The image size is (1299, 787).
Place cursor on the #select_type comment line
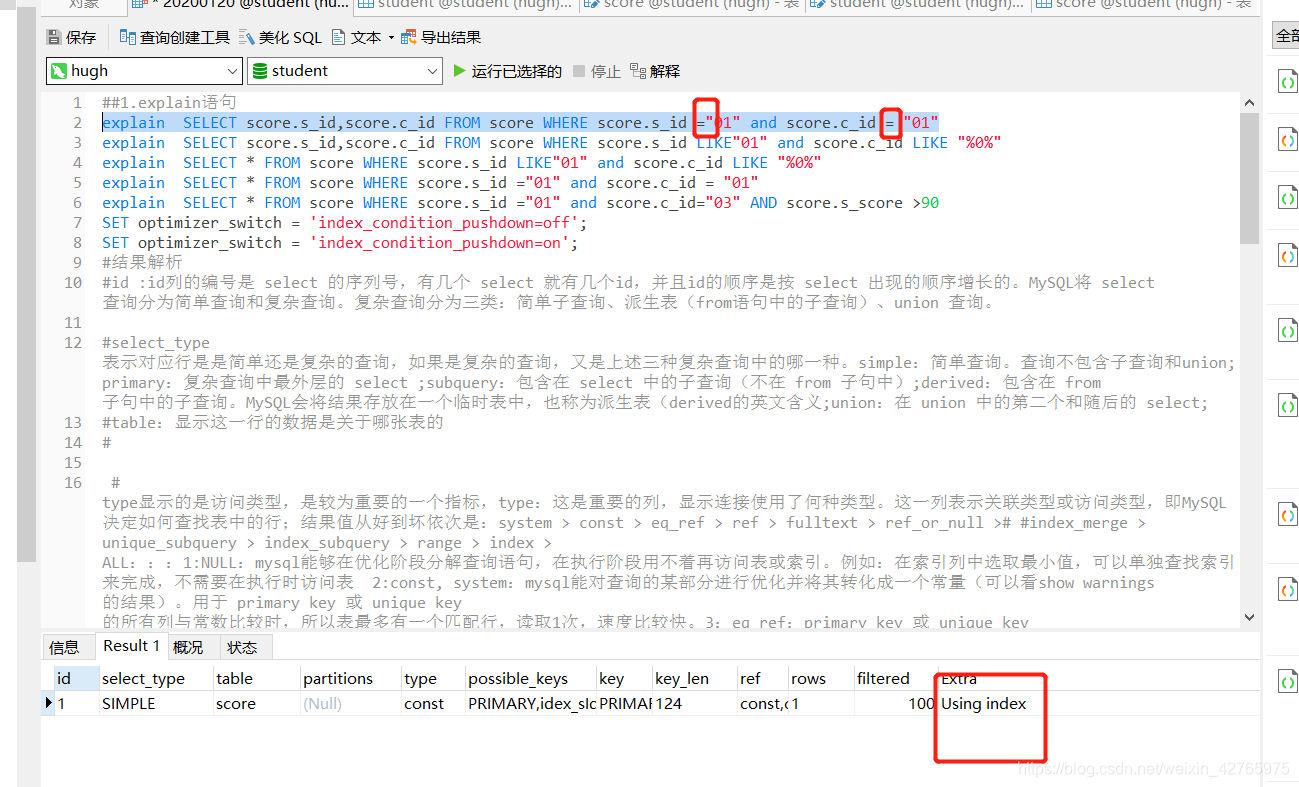[156, 342]
